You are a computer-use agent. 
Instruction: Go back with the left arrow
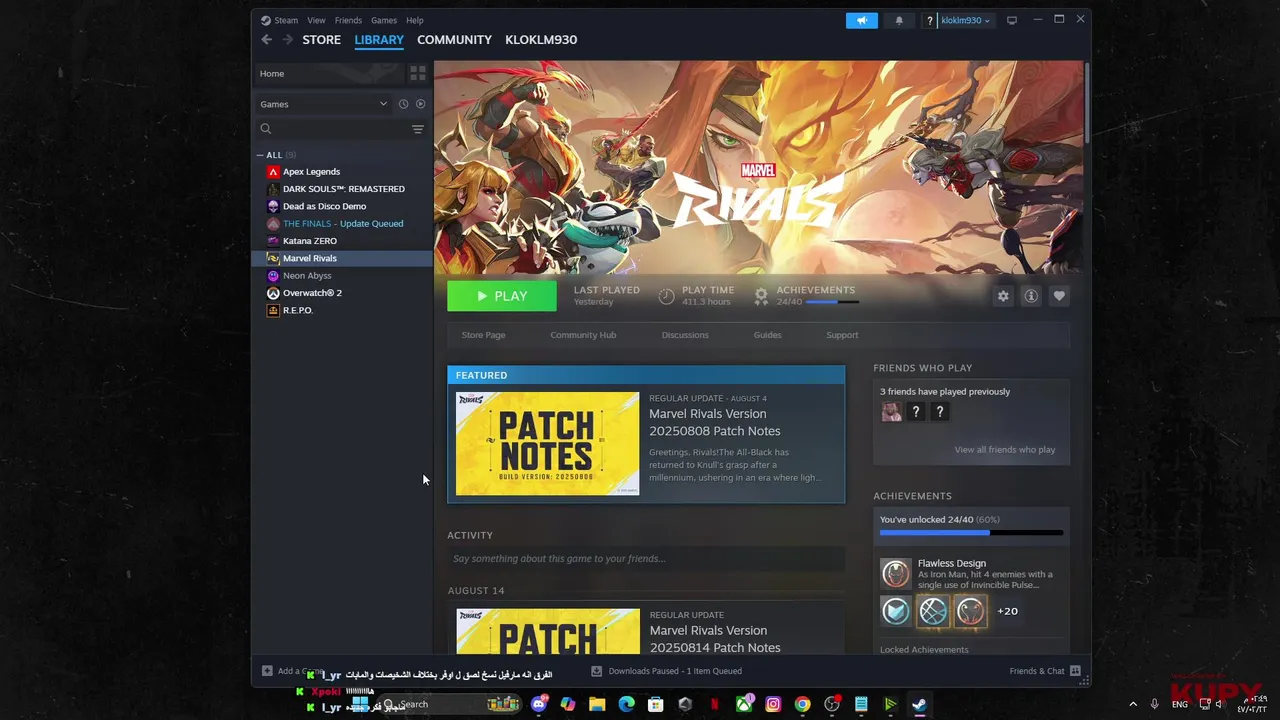(x=266, y=40)
